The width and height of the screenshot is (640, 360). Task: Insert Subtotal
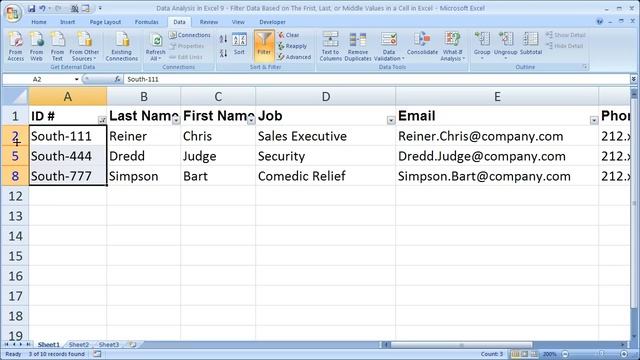[531, 44]
